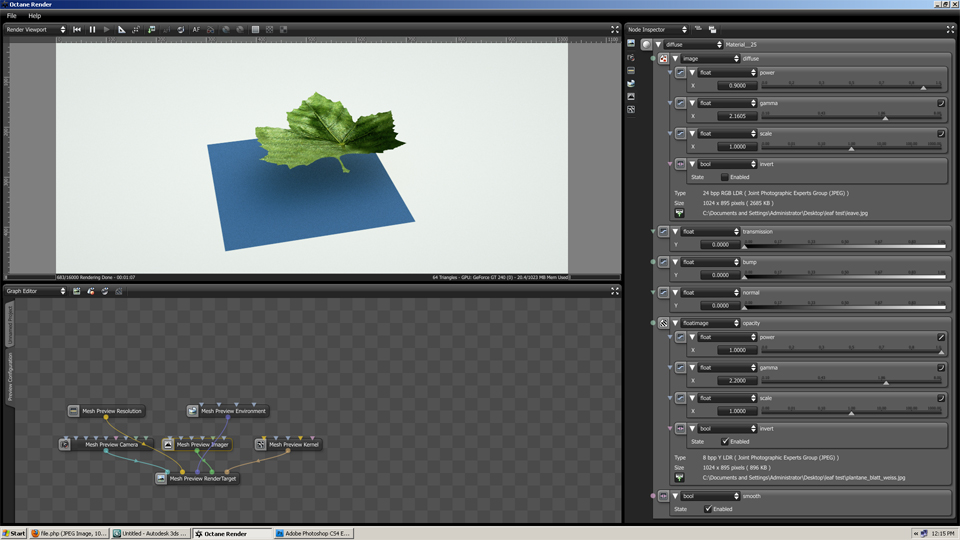960x540 pixels.
Task: Open the Help menu
Action: click(x=34, y=16)
